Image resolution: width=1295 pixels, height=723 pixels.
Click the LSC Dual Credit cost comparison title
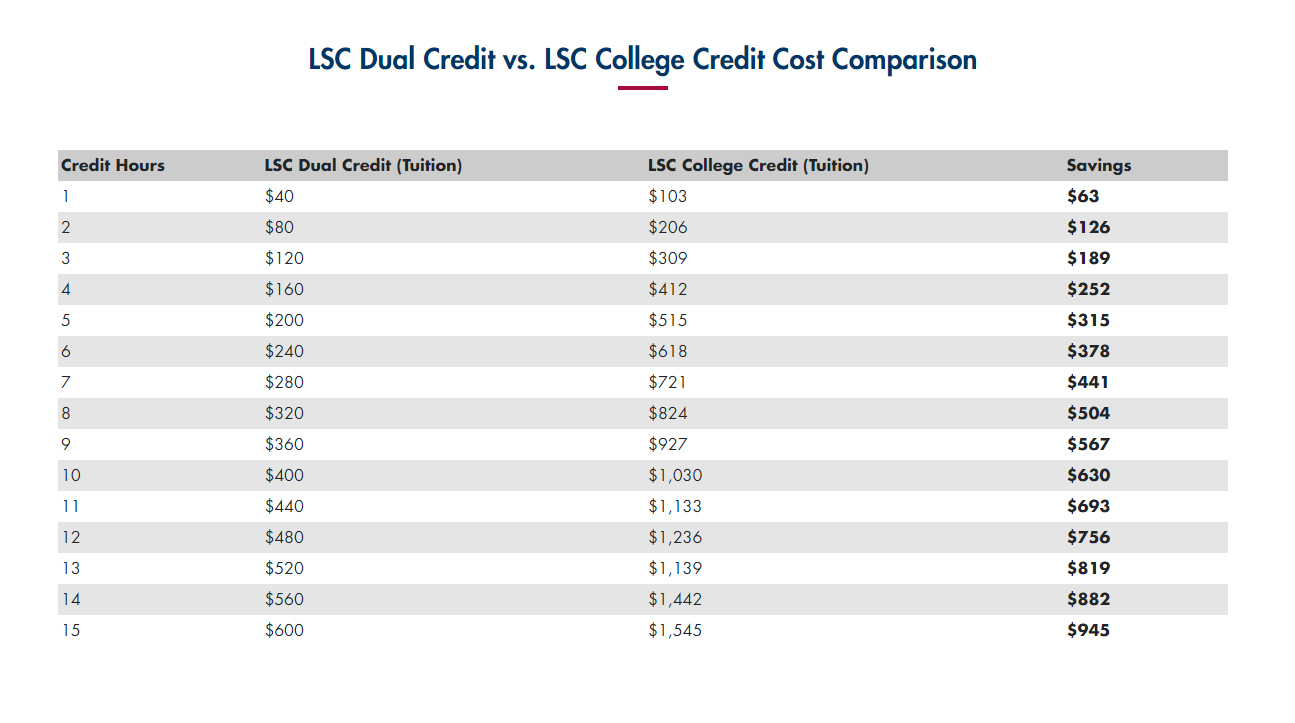click(x=642, y=60)
